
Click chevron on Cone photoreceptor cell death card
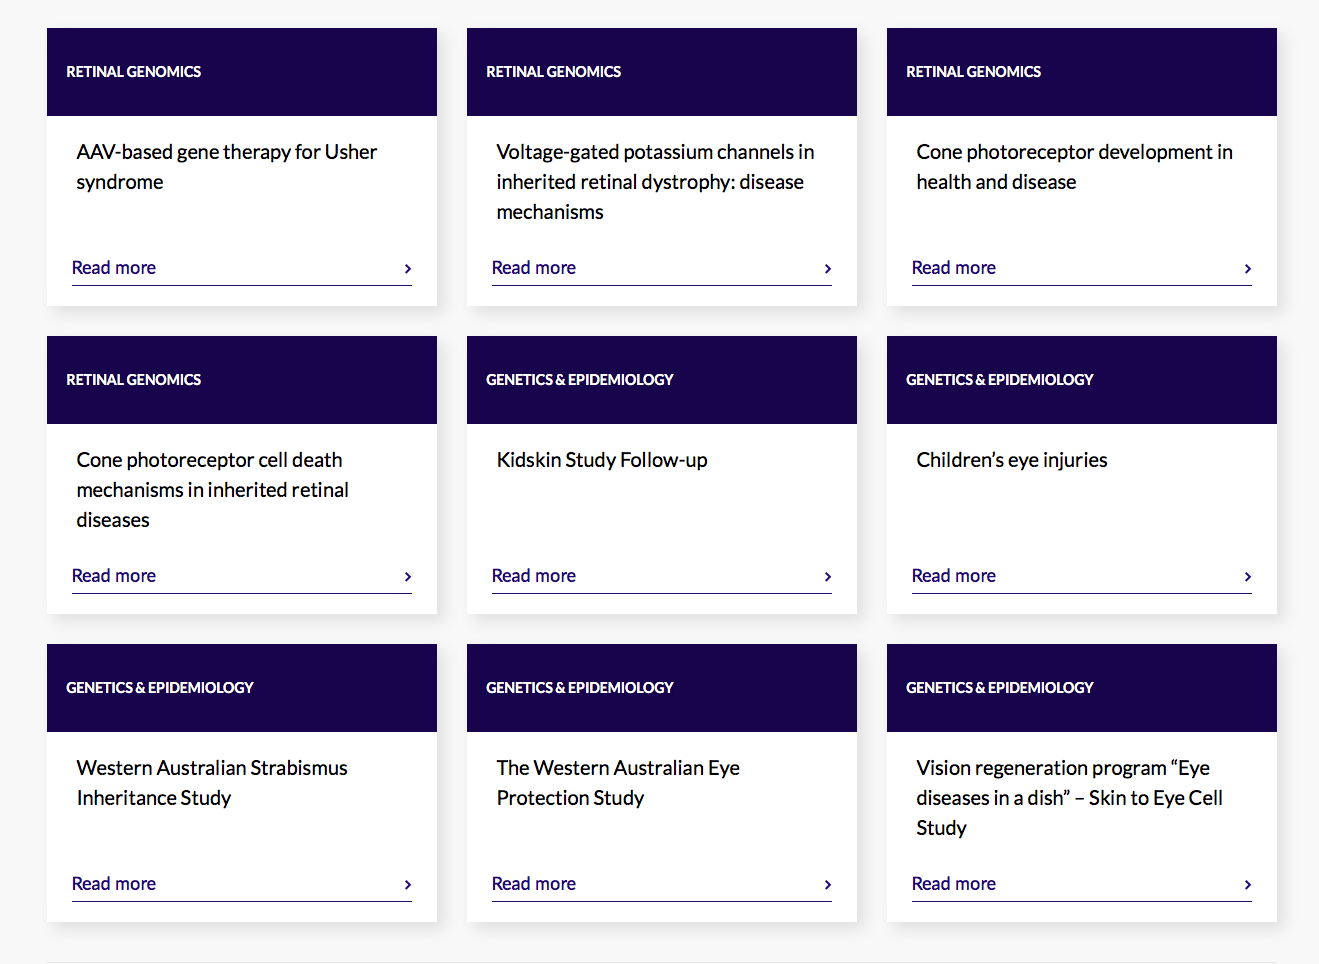click(408, 577)
